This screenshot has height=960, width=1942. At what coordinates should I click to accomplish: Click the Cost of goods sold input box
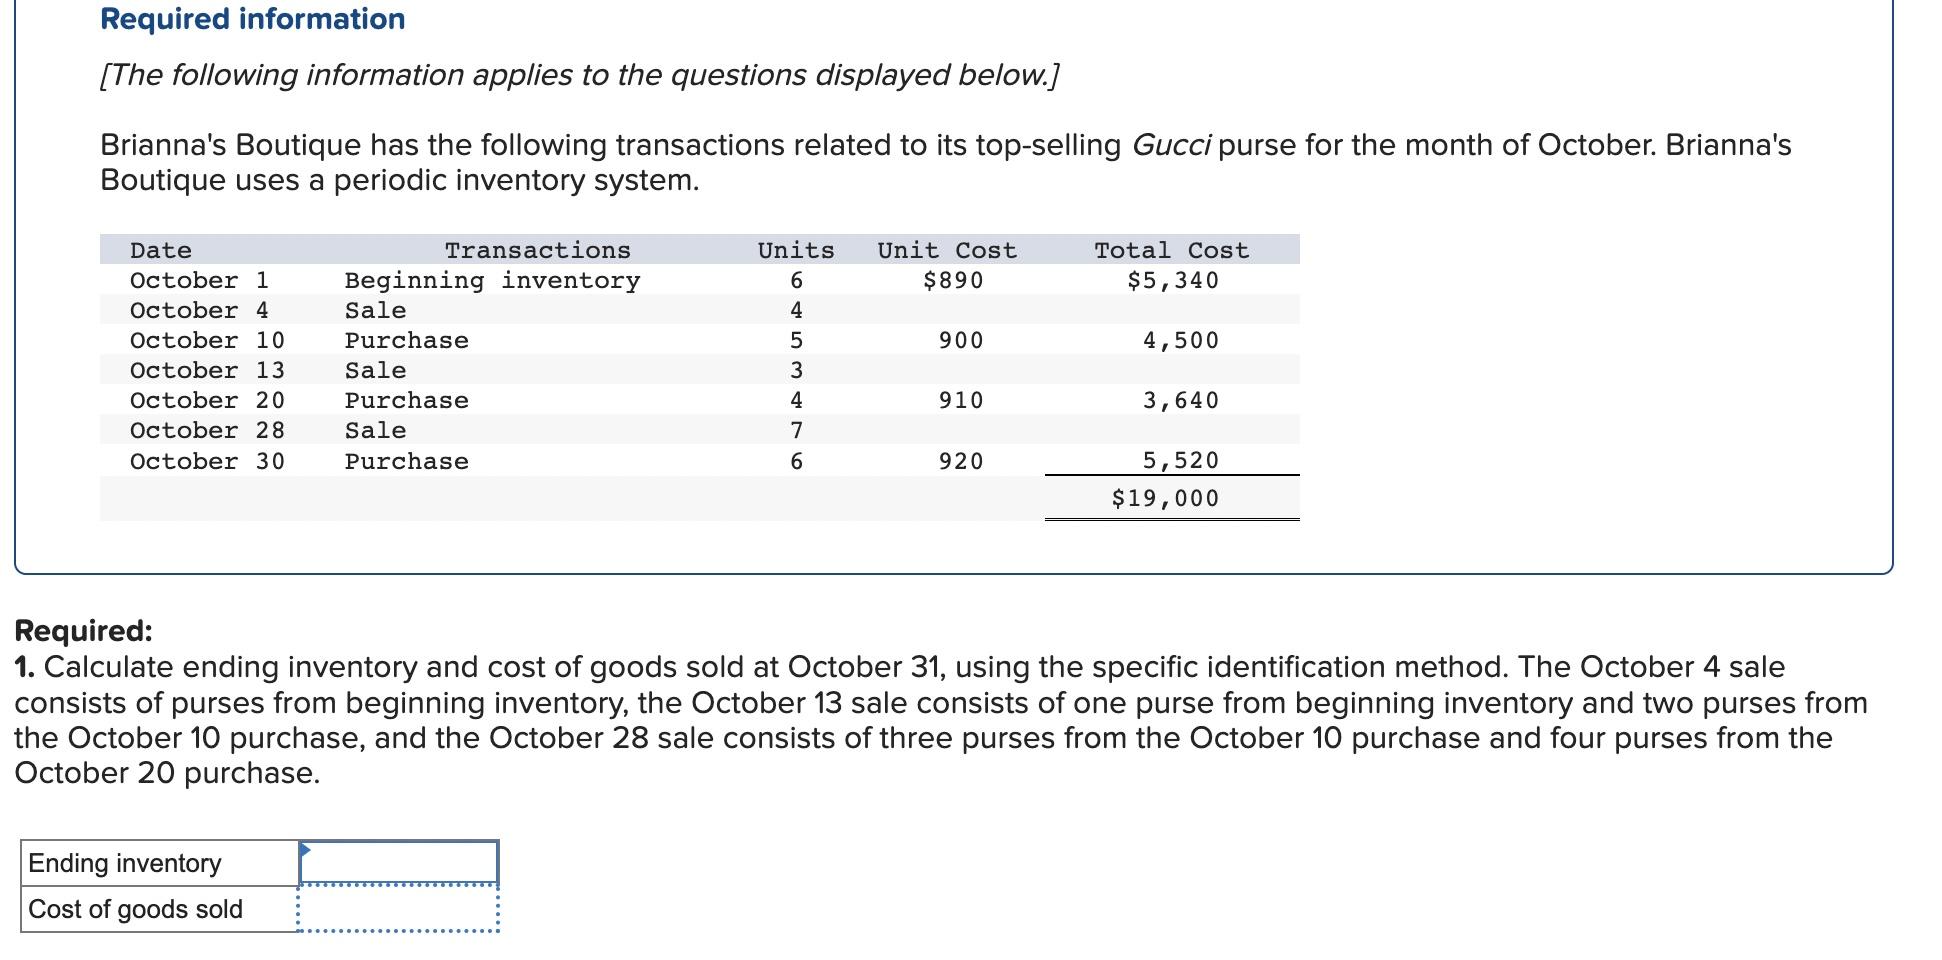[x=400, y=908]
